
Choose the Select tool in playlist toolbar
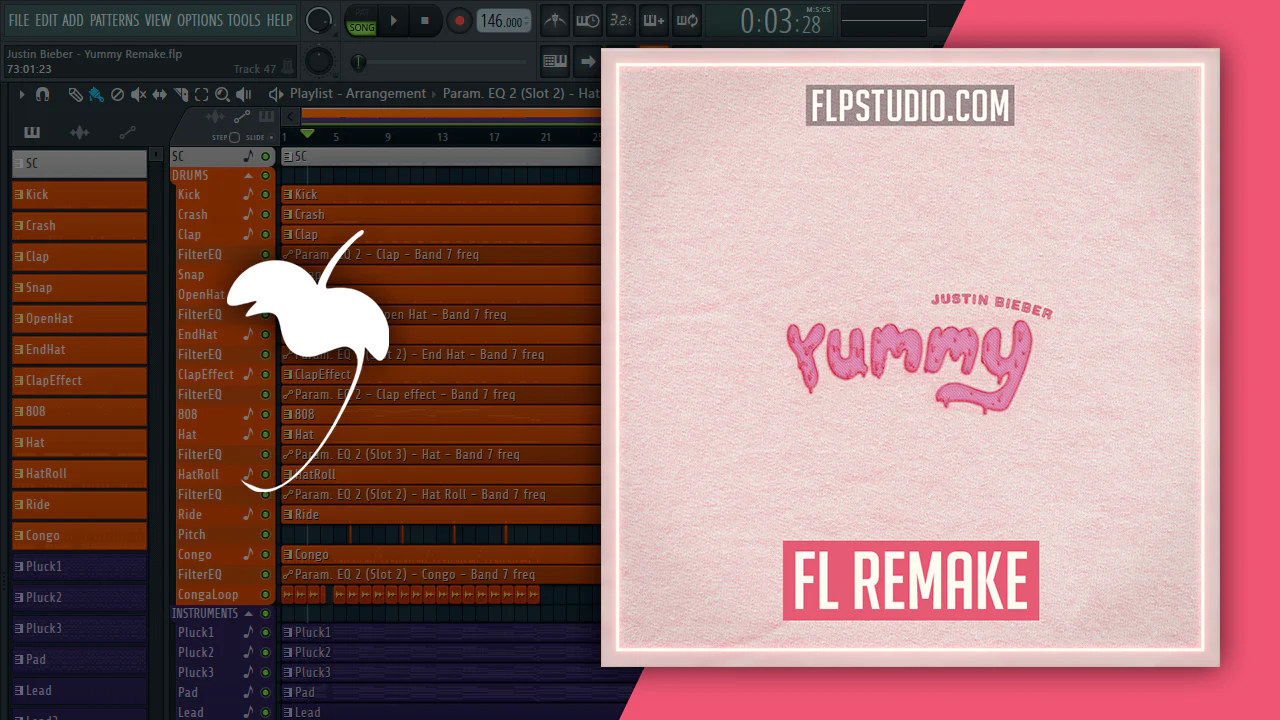[x=201, y=94]
